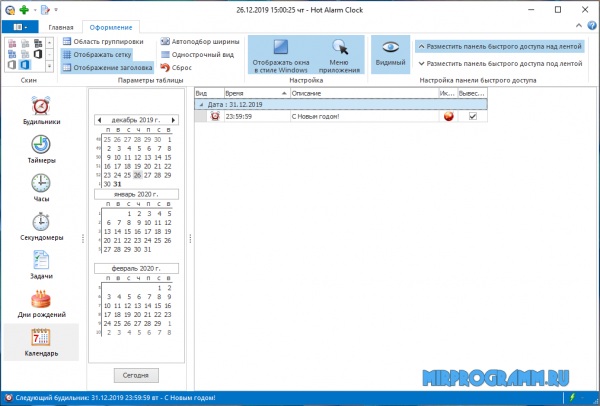The image size is (600, 406).
Task: Open the quick access toolbar customize arrow
Action: (x=56, y=10)
